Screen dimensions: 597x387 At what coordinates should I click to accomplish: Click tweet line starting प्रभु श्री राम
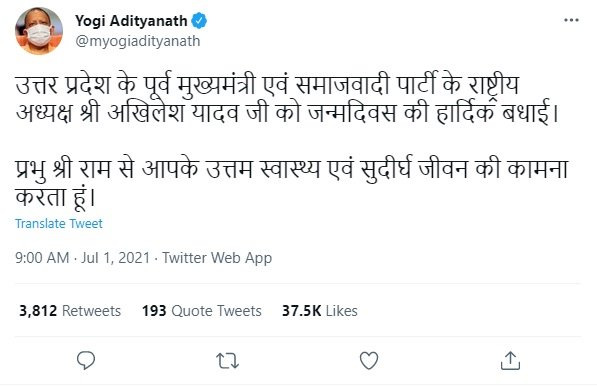[x=292, y=169]
